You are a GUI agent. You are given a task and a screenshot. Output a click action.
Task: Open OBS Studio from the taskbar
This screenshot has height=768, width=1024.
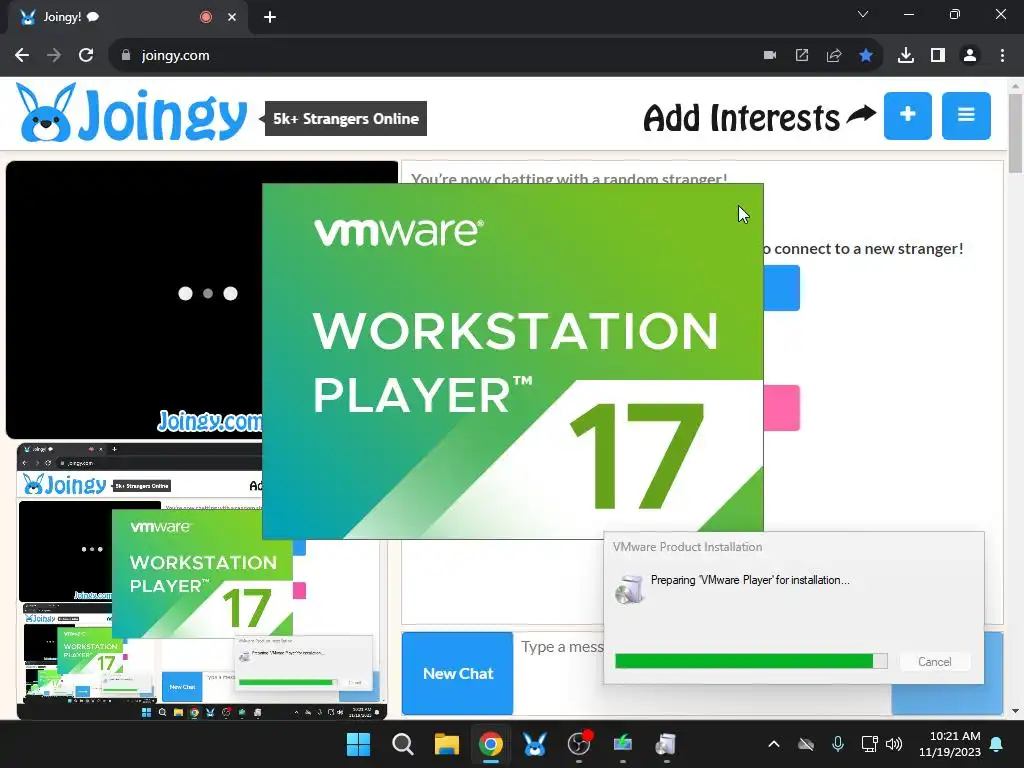click(579, 744)
